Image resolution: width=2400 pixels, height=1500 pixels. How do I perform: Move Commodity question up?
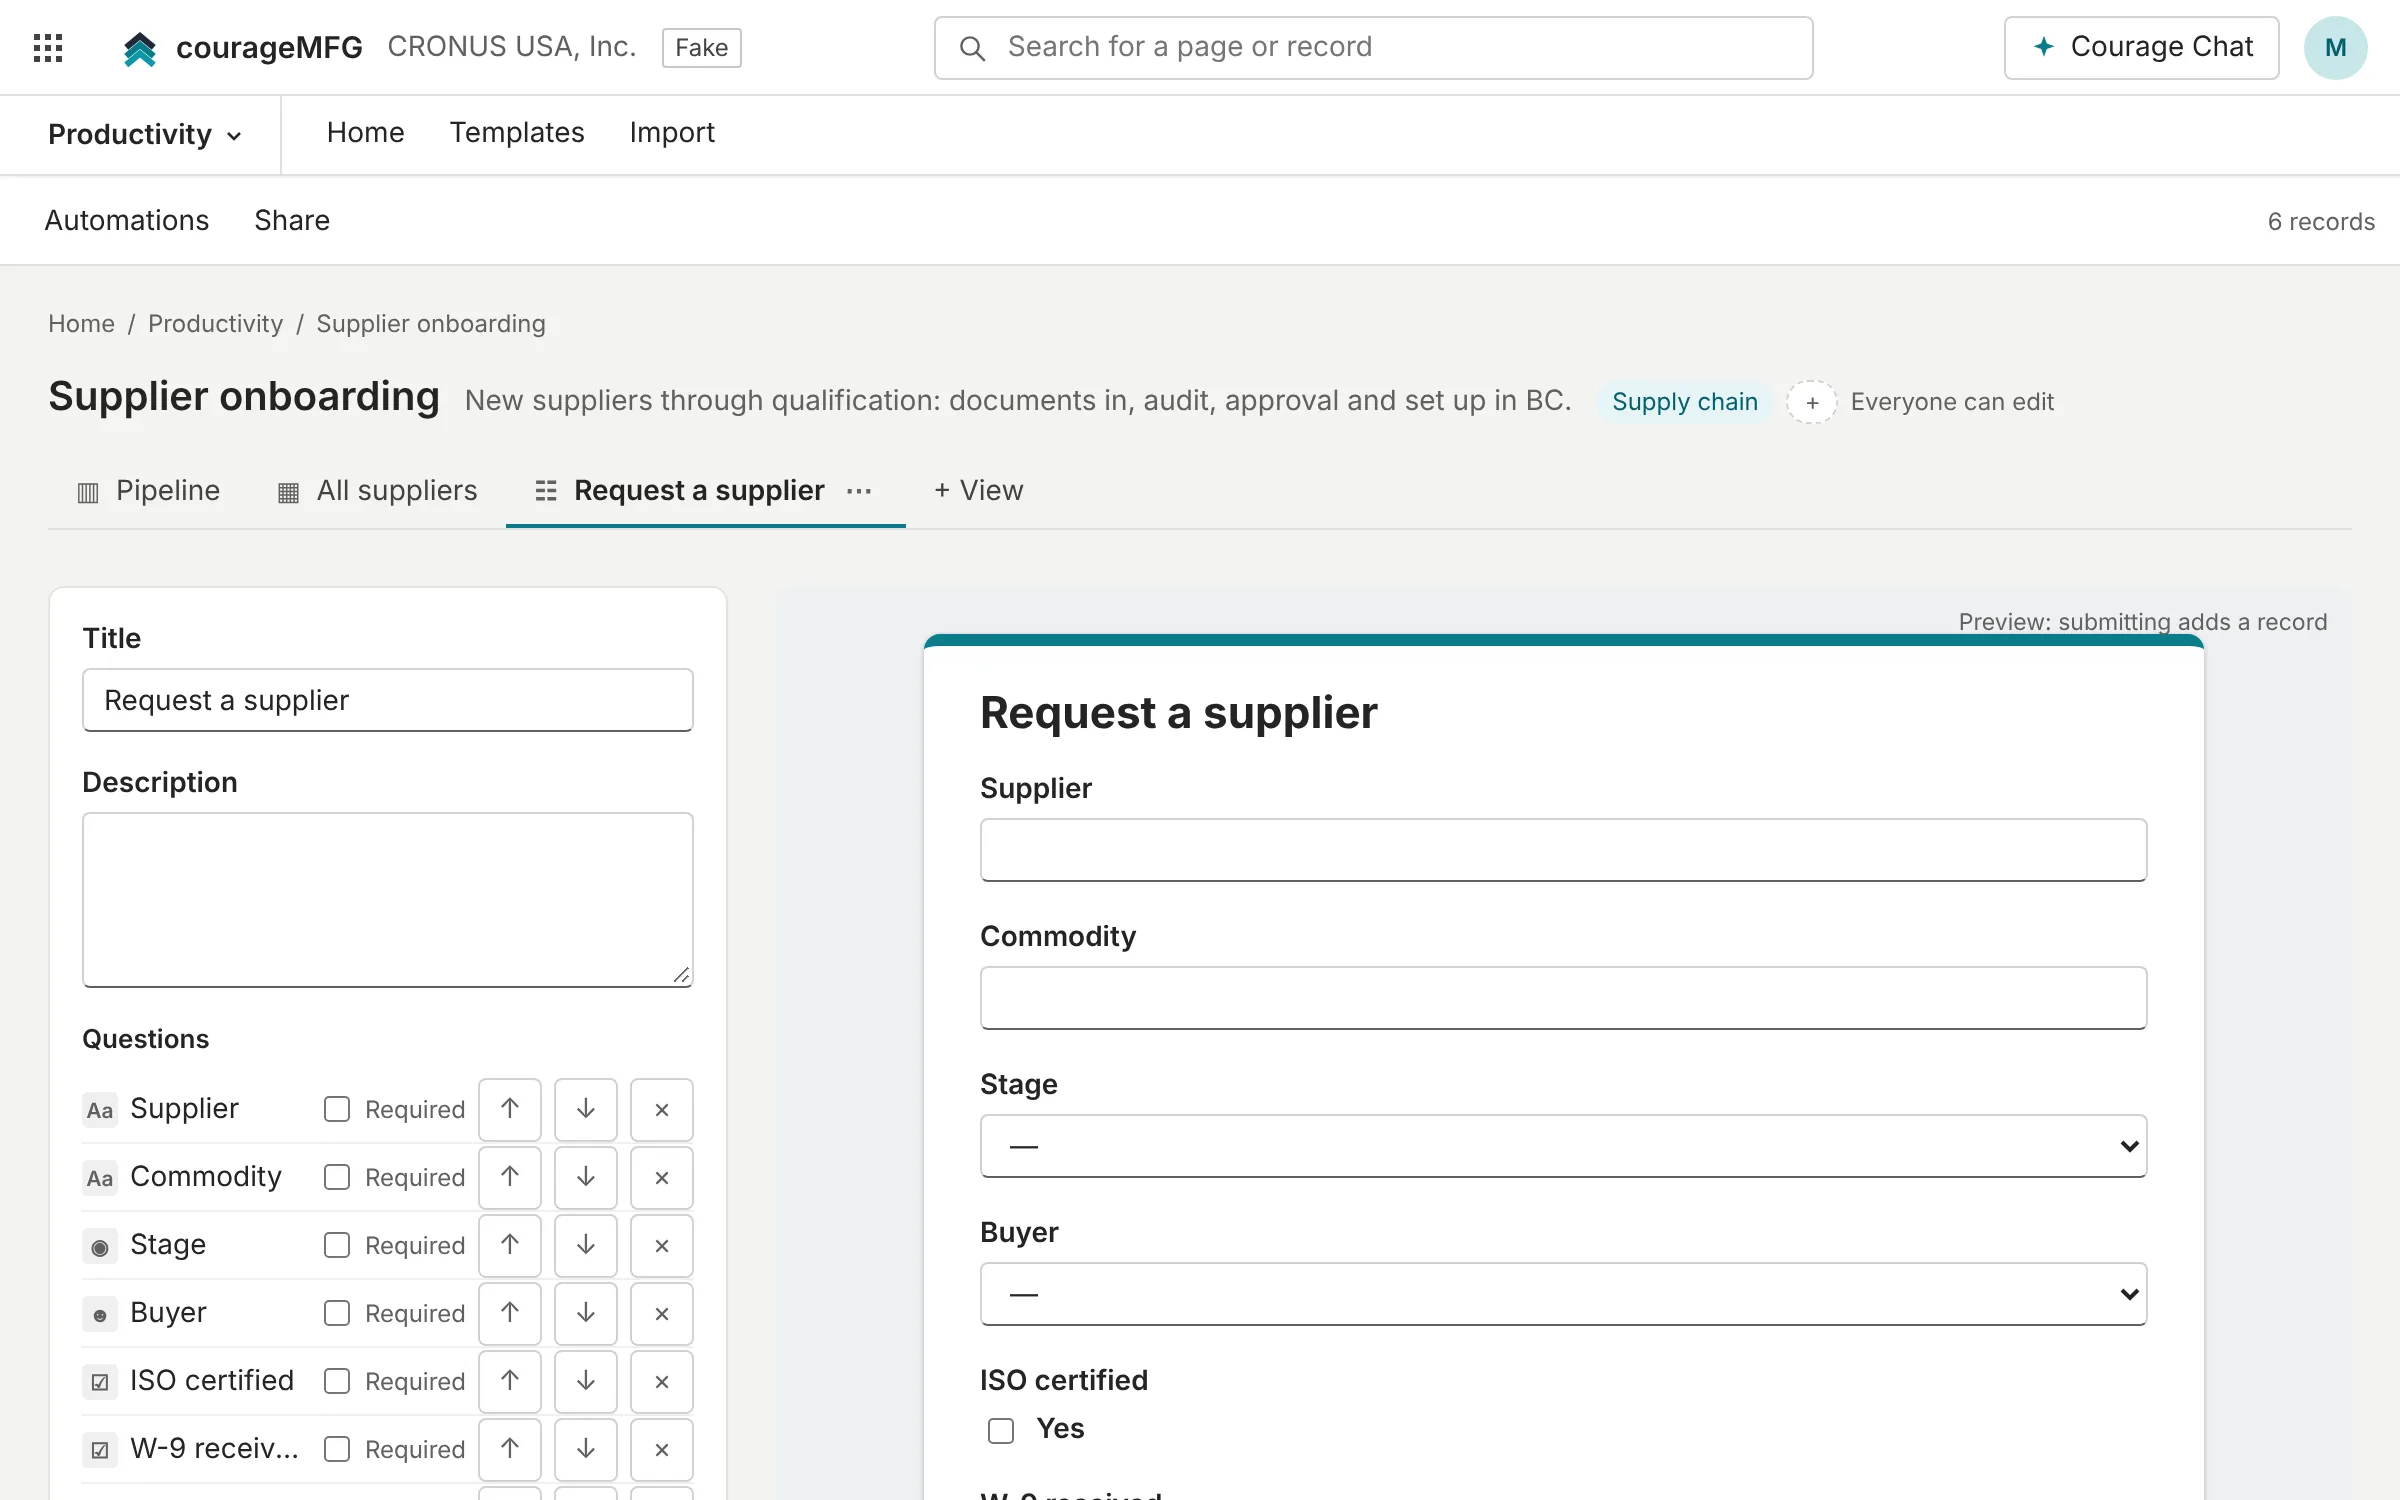click(x=510, y=1177)
